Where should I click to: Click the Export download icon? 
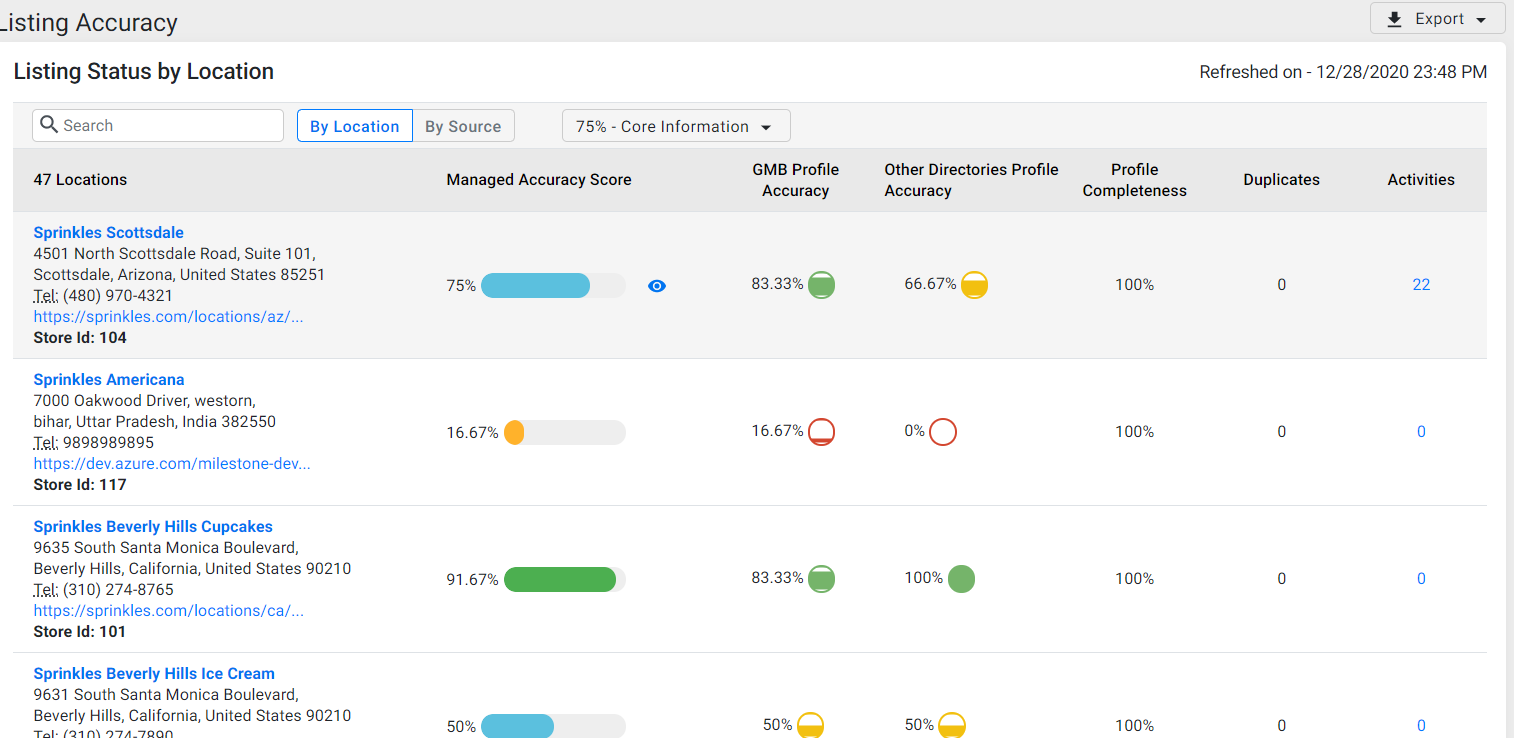click(x=1394, y=19)
